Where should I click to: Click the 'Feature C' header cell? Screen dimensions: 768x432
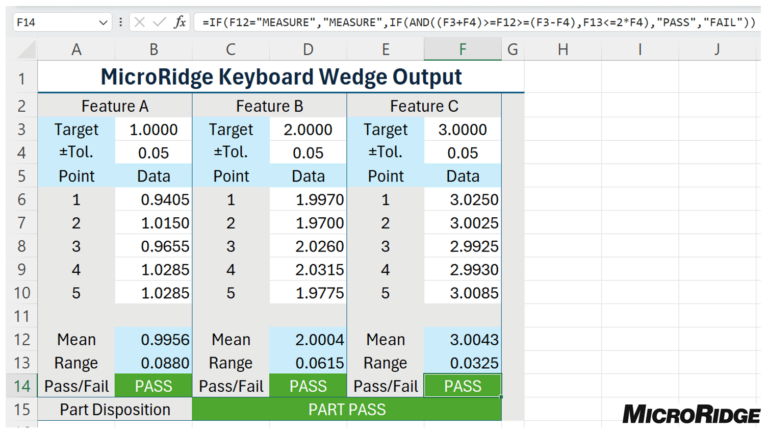click(x=424, y=106)
